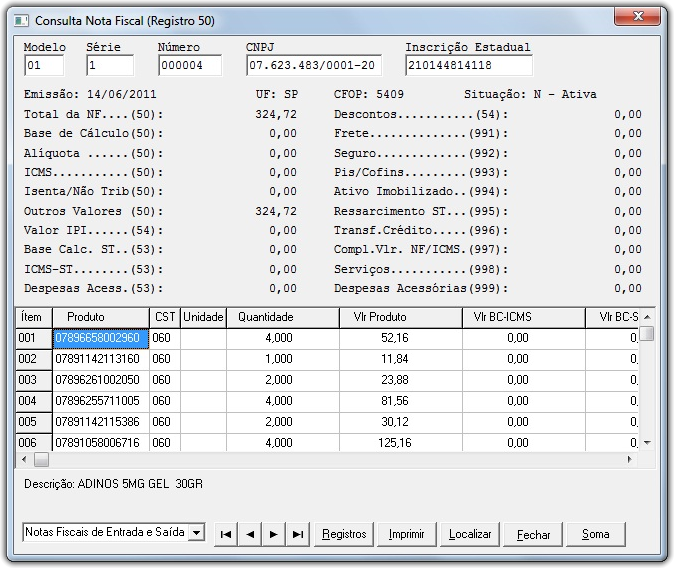Click the horizontal scrollbar right arrow
This screenshot has width=674, height=568.
click(630, 460)
